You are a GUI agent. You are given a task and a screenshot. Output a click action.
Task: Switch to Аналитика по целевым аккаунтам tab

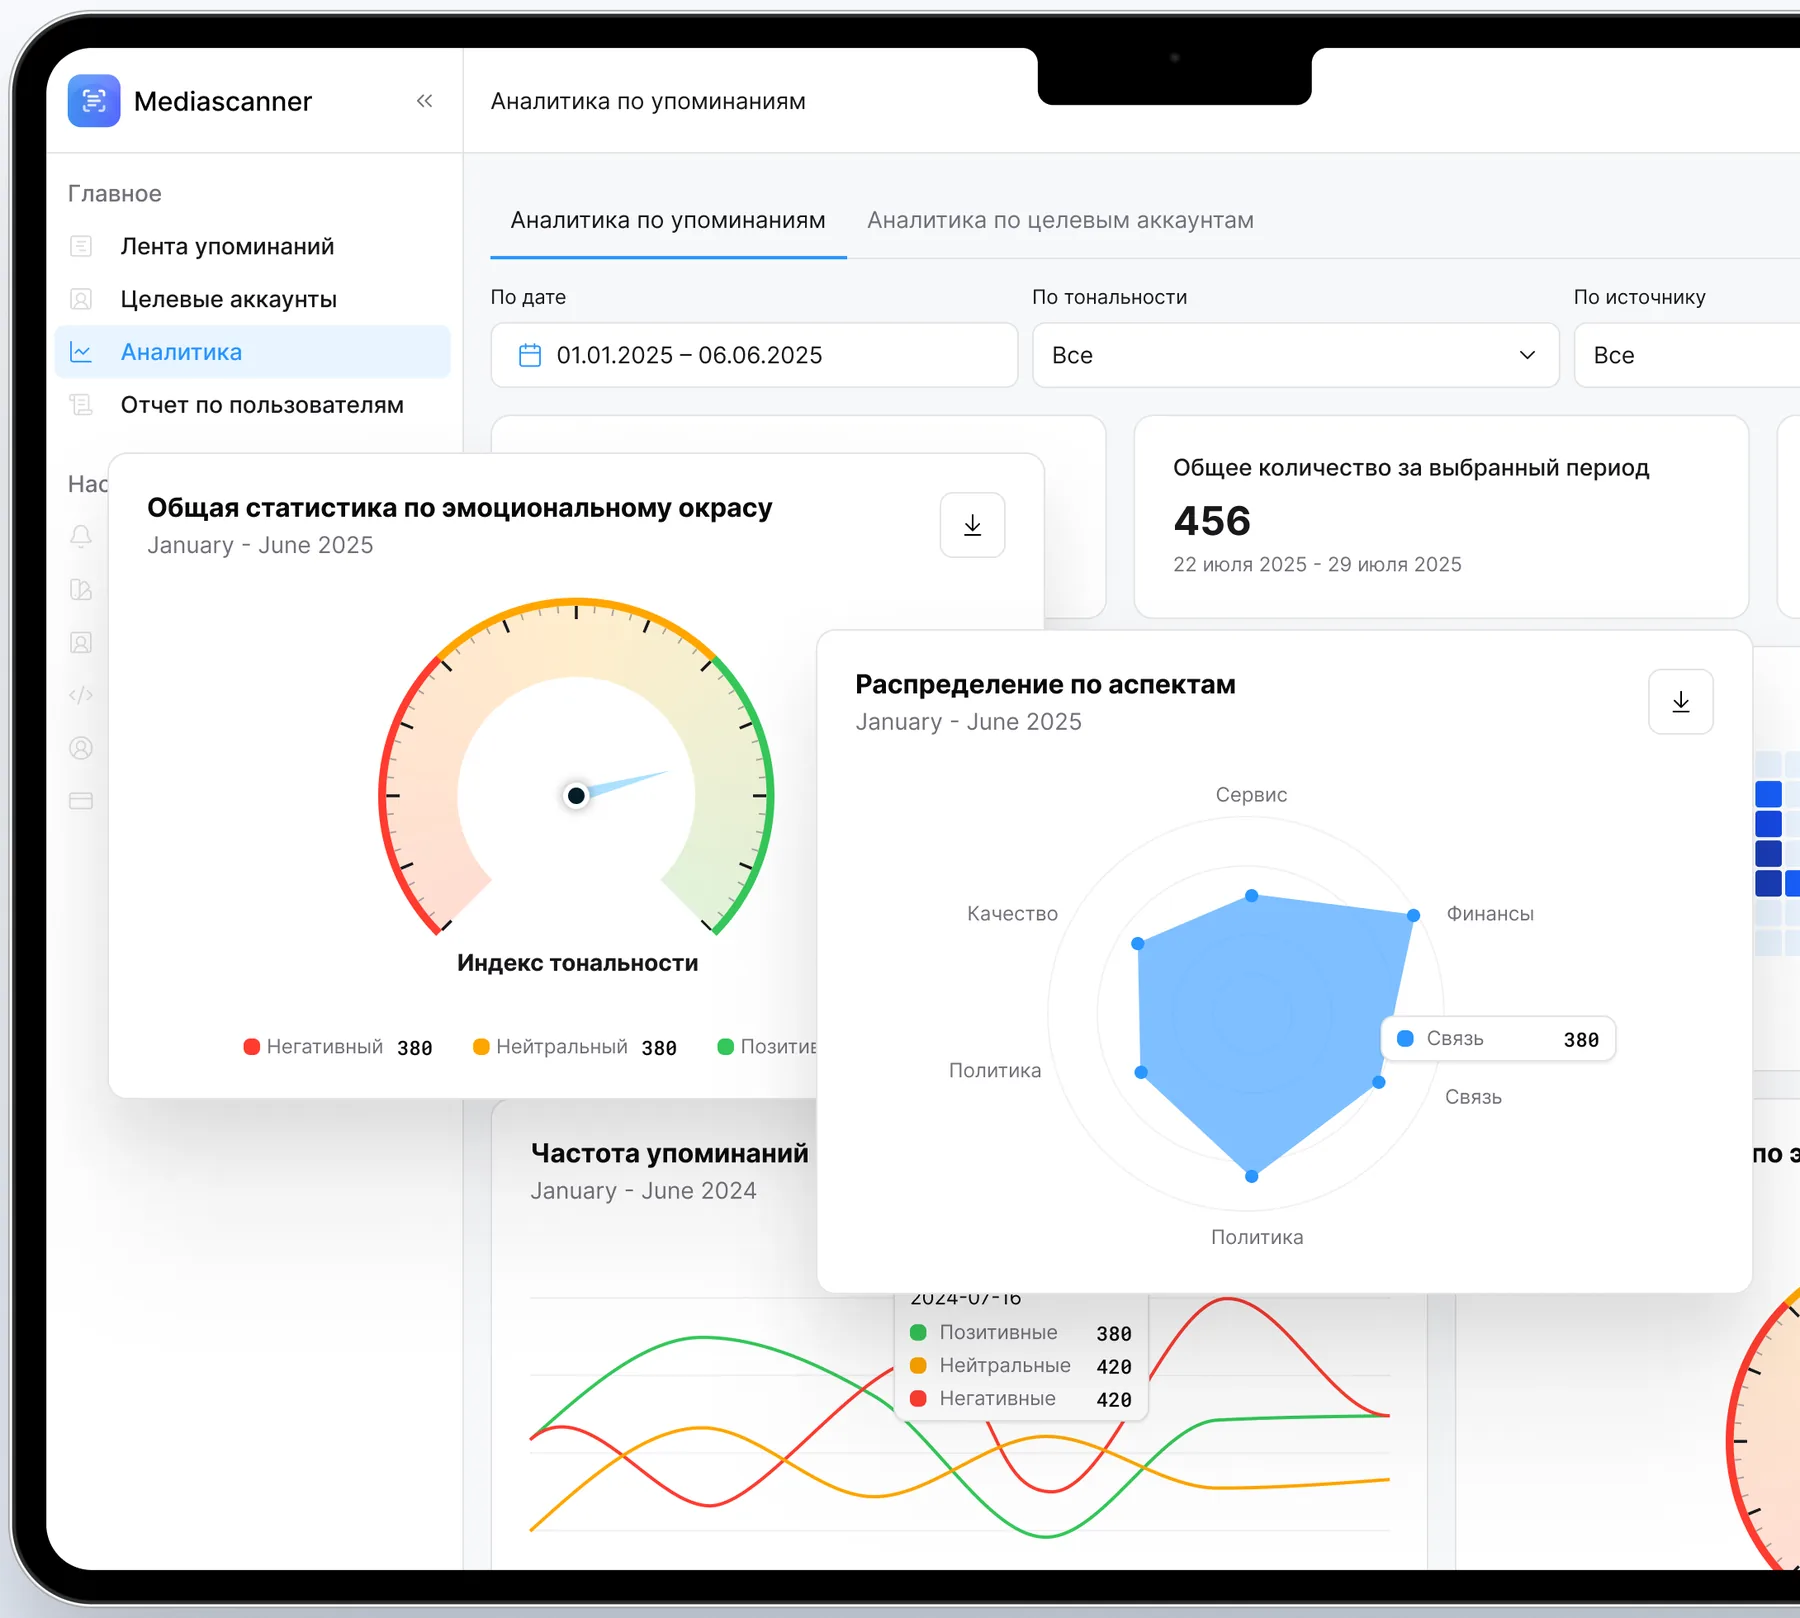[1060, 220]
